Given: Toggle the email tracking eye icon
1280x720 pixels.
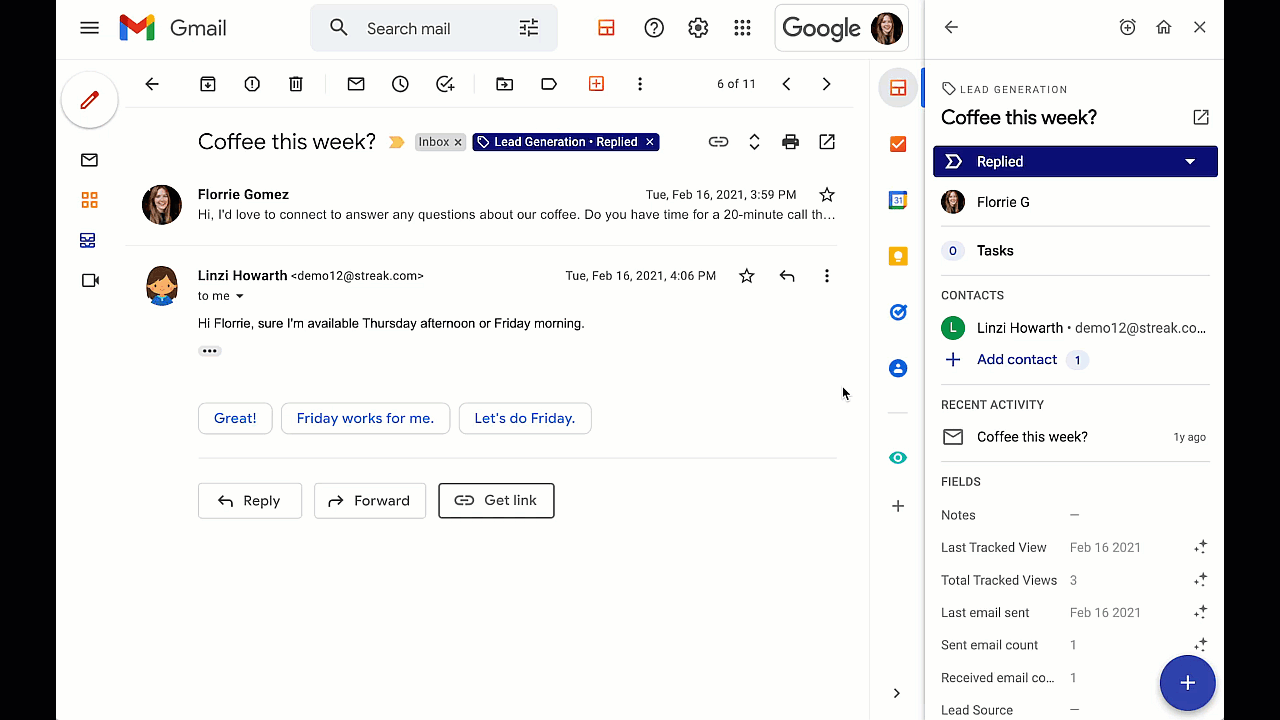Looking at the screenshot, I should coord(897,457).
